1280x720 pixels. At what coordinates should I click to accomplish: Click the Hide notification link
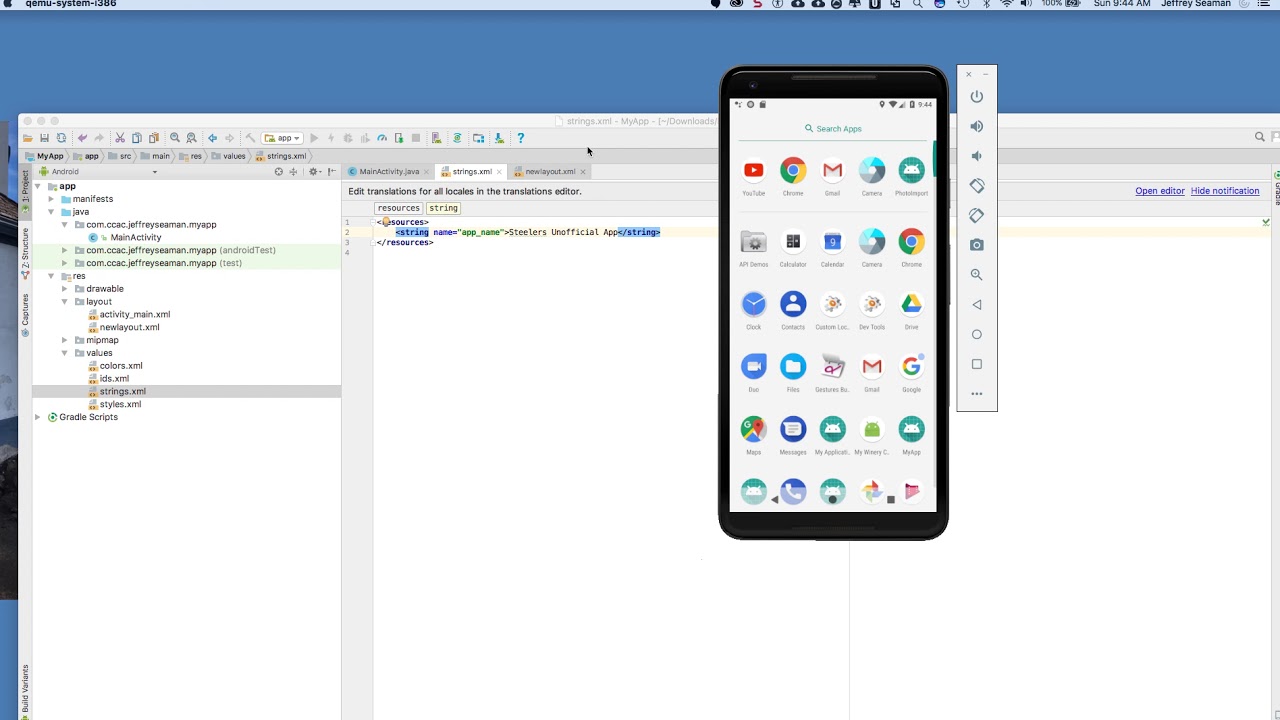[x=1225, y=191]
